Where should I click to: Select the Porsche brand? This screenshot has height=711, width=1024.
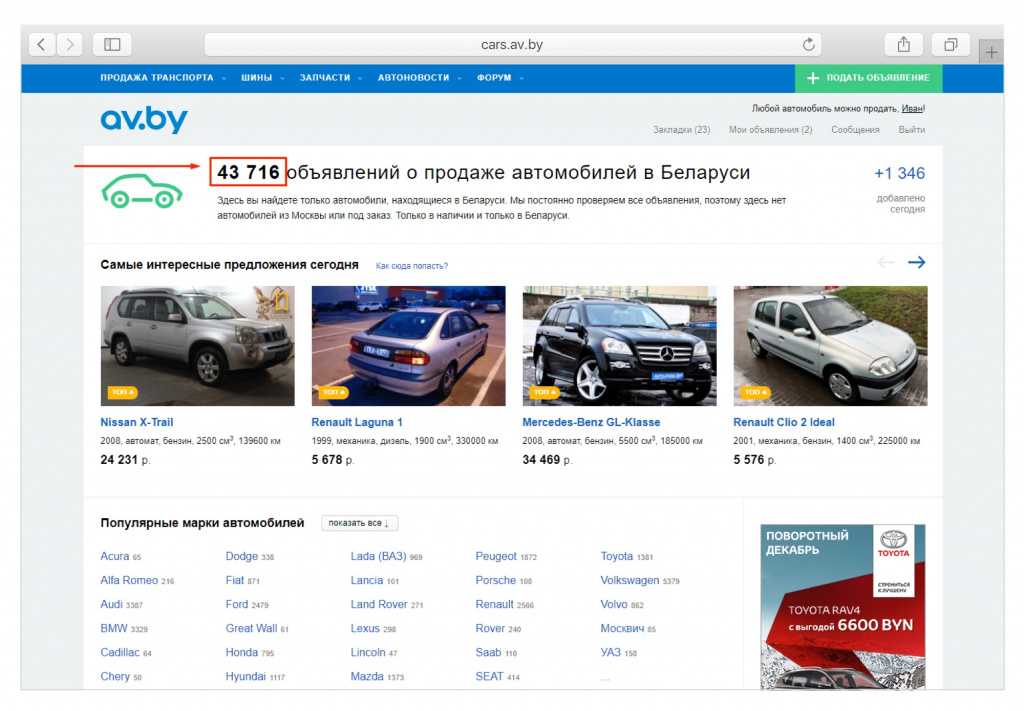pos(495,580)
